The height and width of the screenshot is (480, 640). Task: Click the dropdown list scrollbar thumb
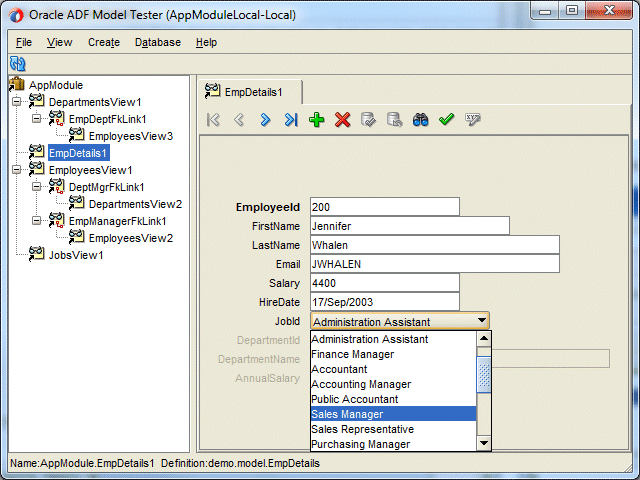[x=484, y=374]
